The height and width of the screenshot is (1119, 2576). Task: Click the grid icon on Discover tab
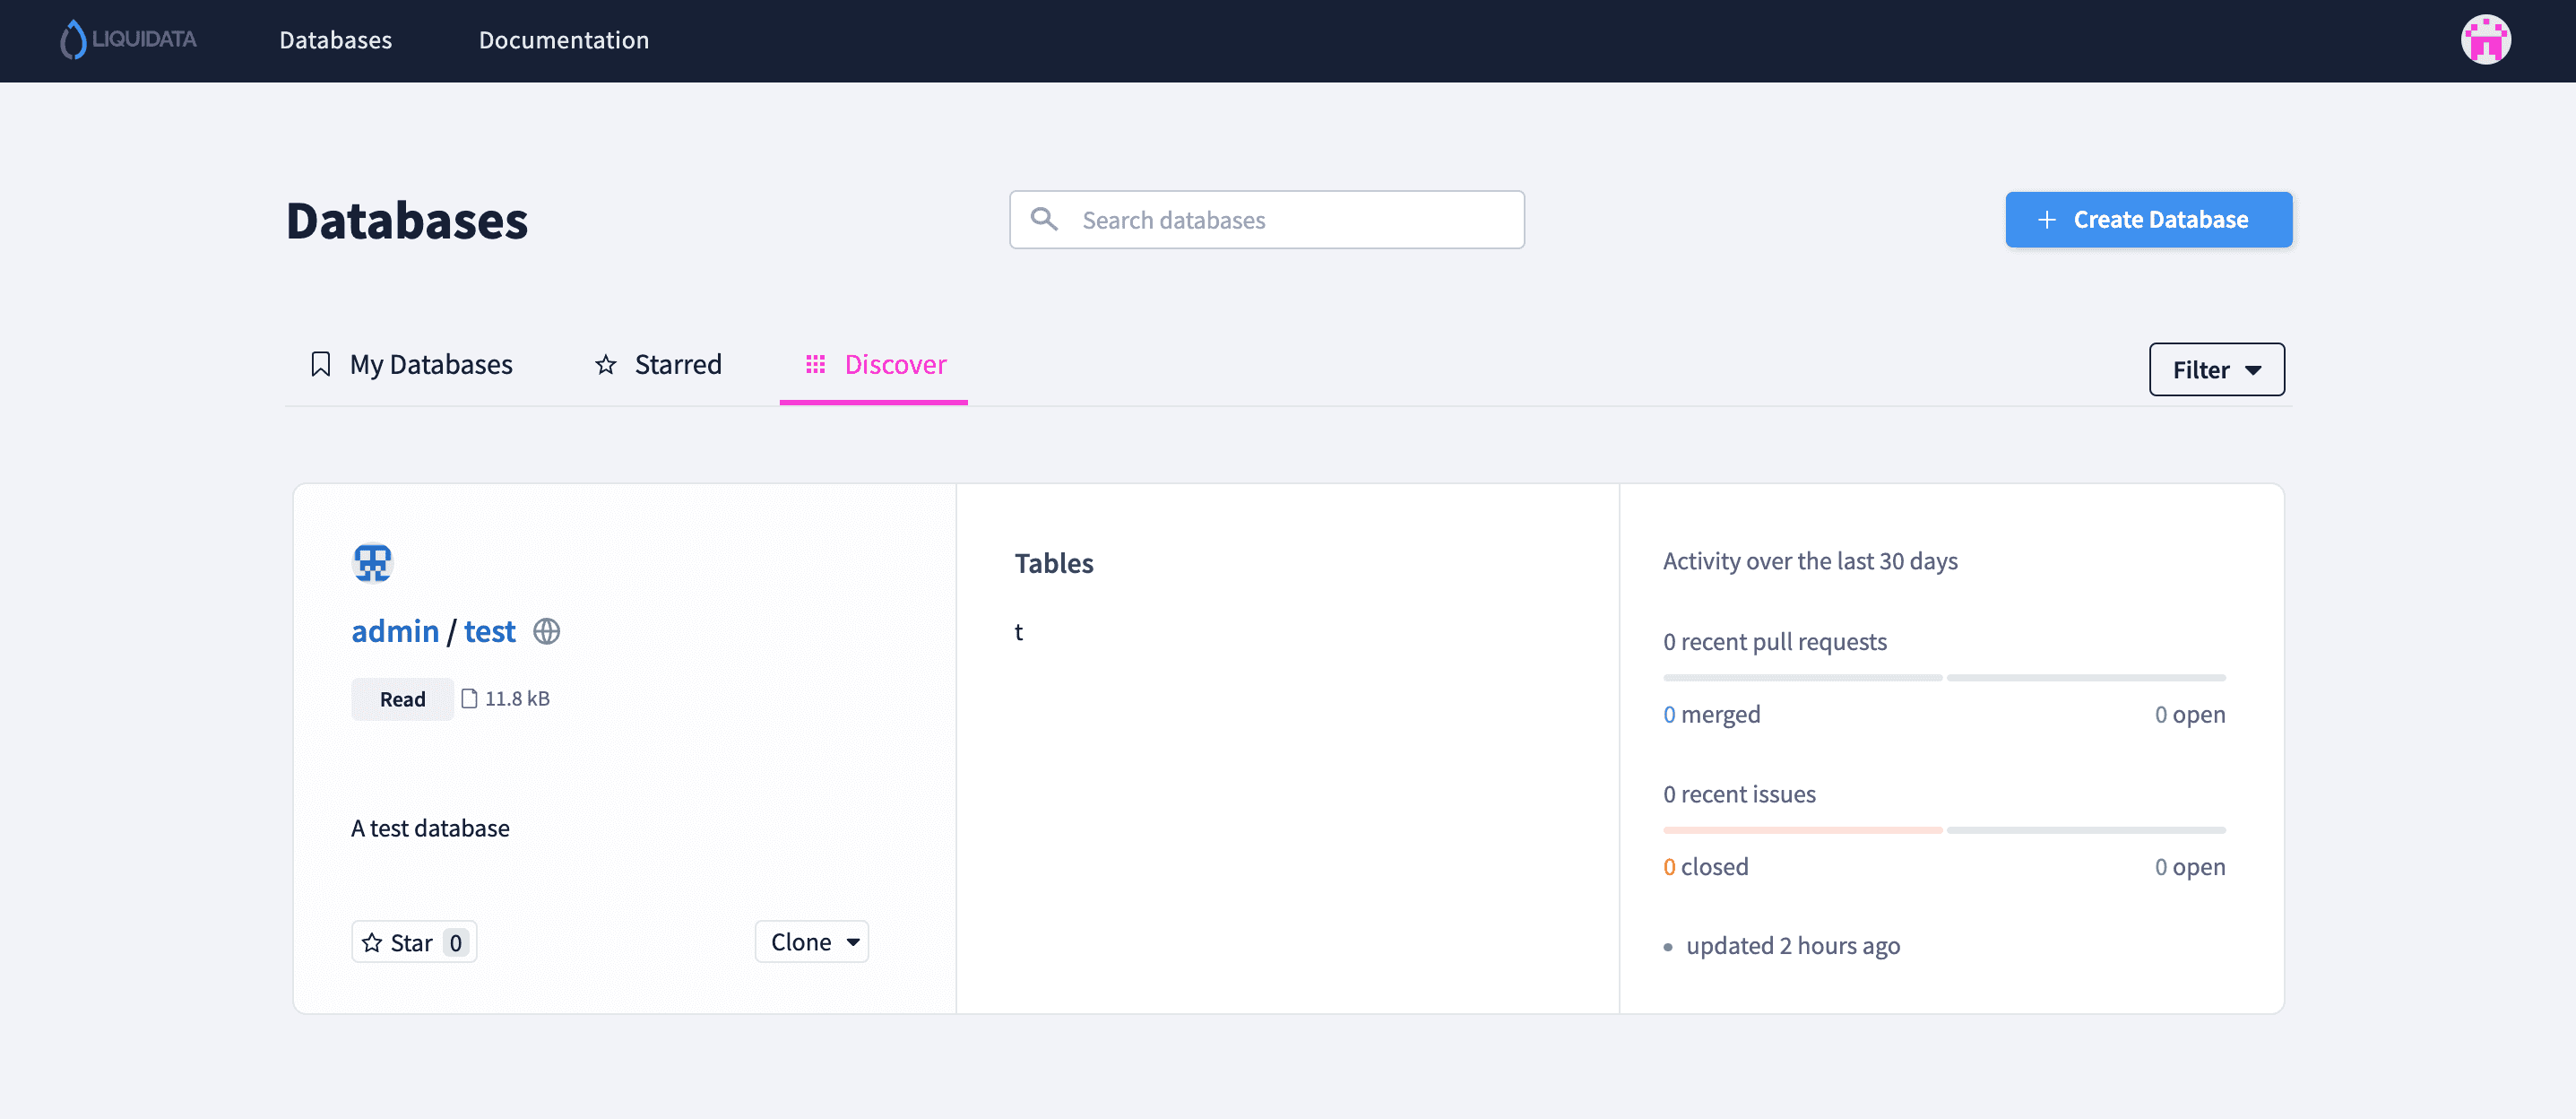point(815,364)
